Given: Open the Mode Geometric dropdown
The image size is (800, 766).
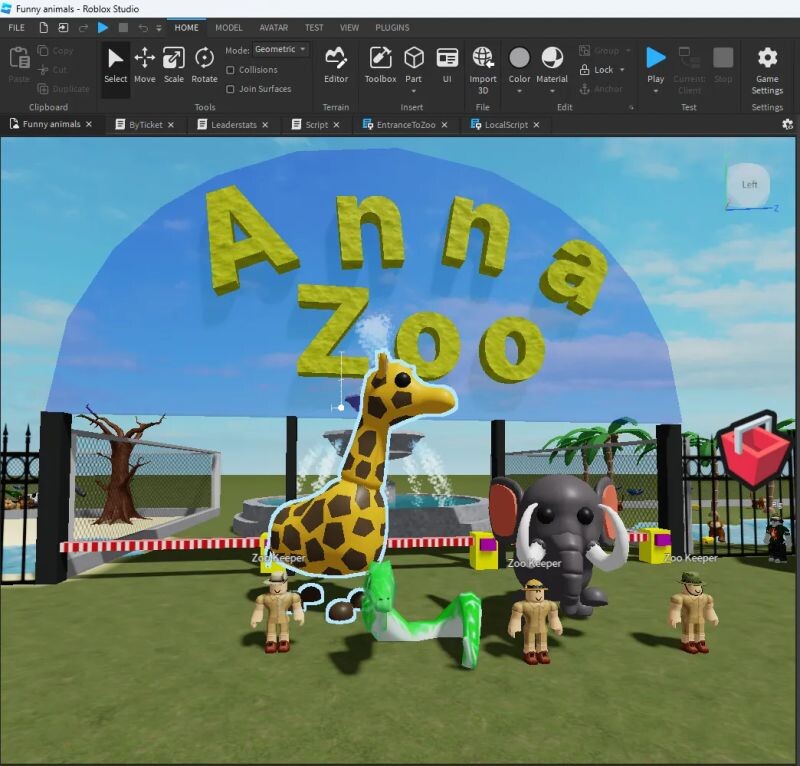Looking at the screenshot, I should click(281, 49).
